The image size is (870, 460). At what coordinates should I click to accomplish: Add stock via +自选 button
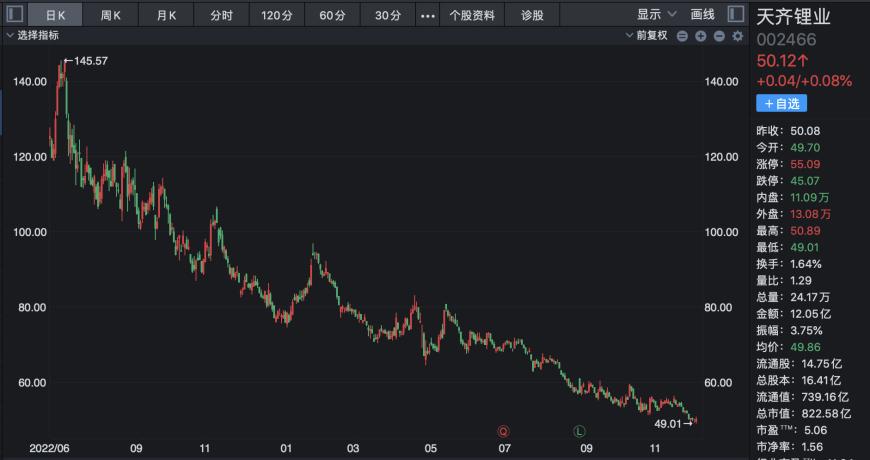[x=781, y=104]
